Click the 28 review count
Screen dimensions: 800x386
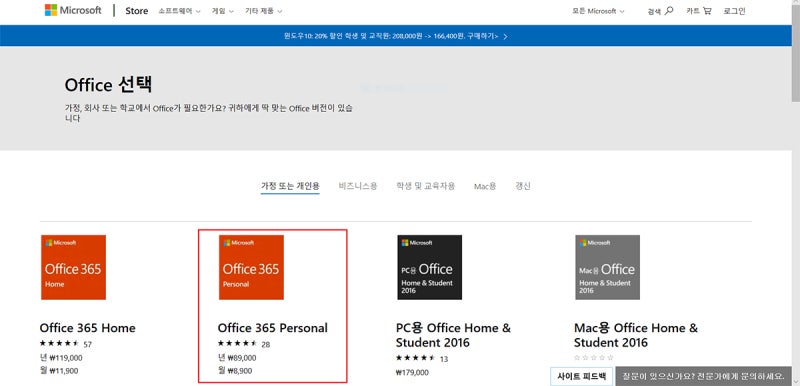[x=266, y=344]
